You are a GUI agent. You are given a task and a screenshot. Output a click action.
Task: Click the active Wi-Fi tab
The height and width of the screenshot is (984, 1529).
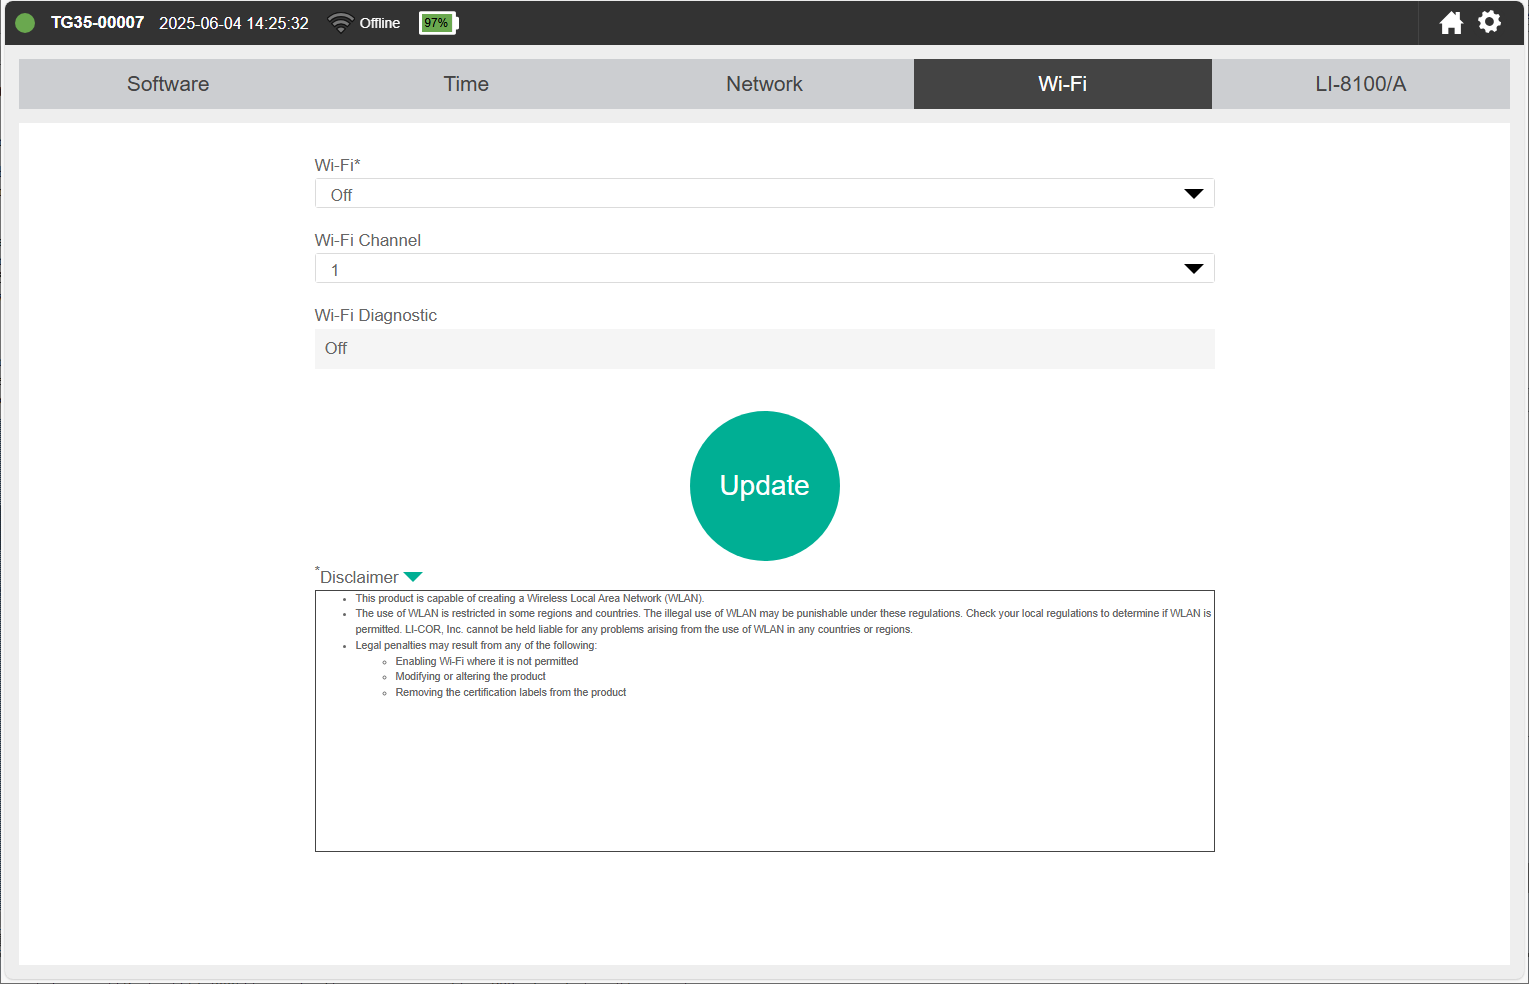pyautogui.click(x=1062, y=84)
